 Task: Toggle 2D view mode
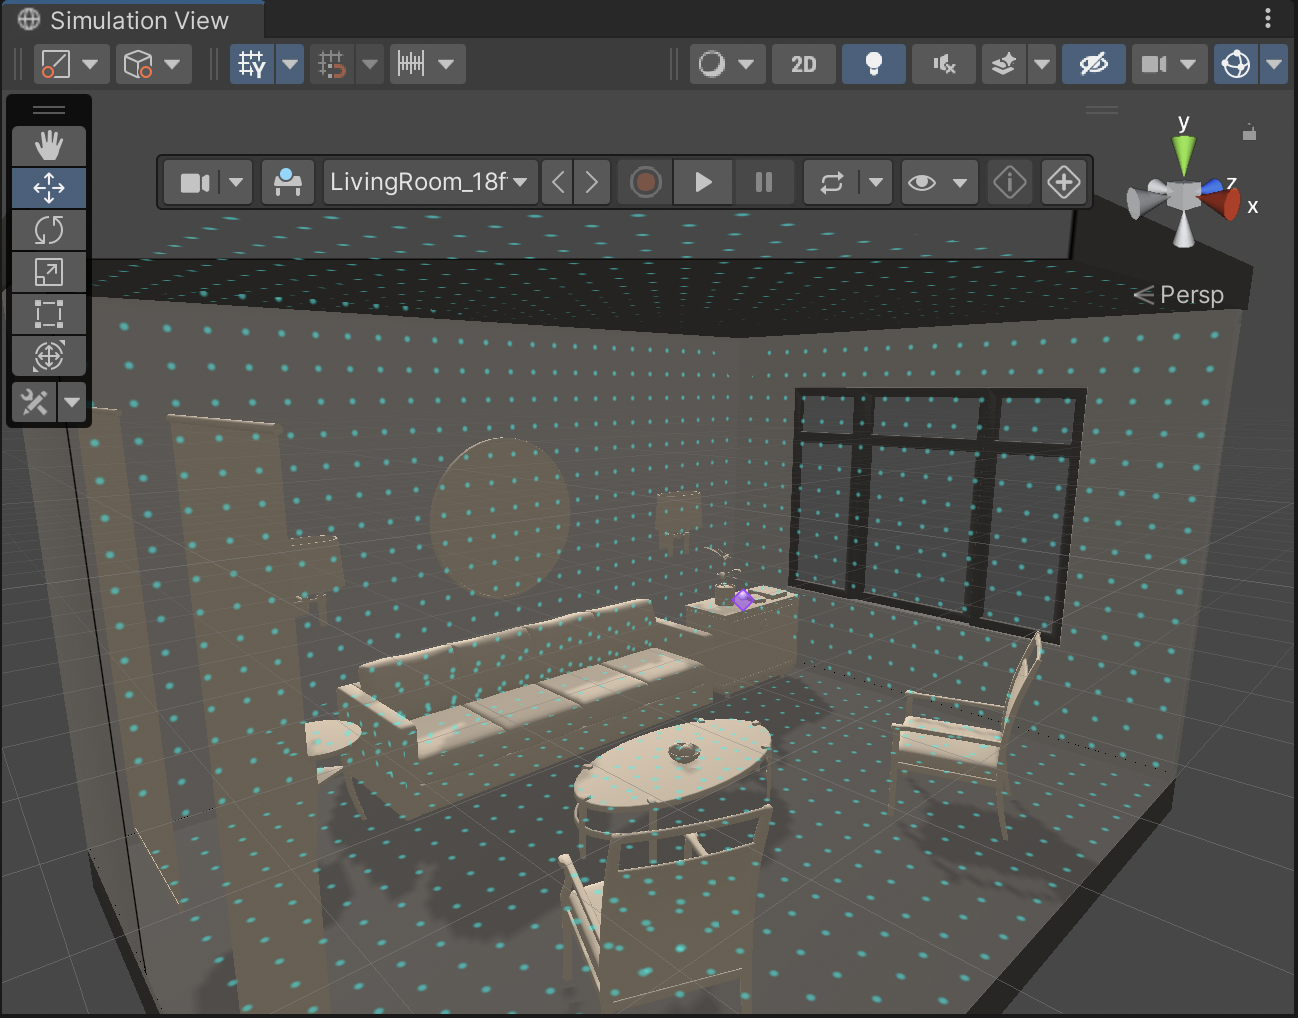coord(803,64)
